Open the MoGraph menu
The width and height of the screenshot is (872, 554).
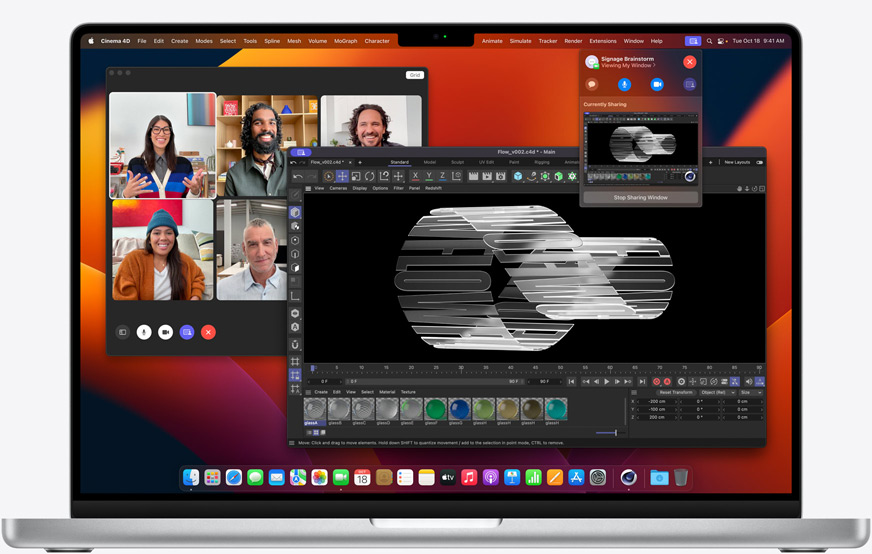click(x=345, y=41)
